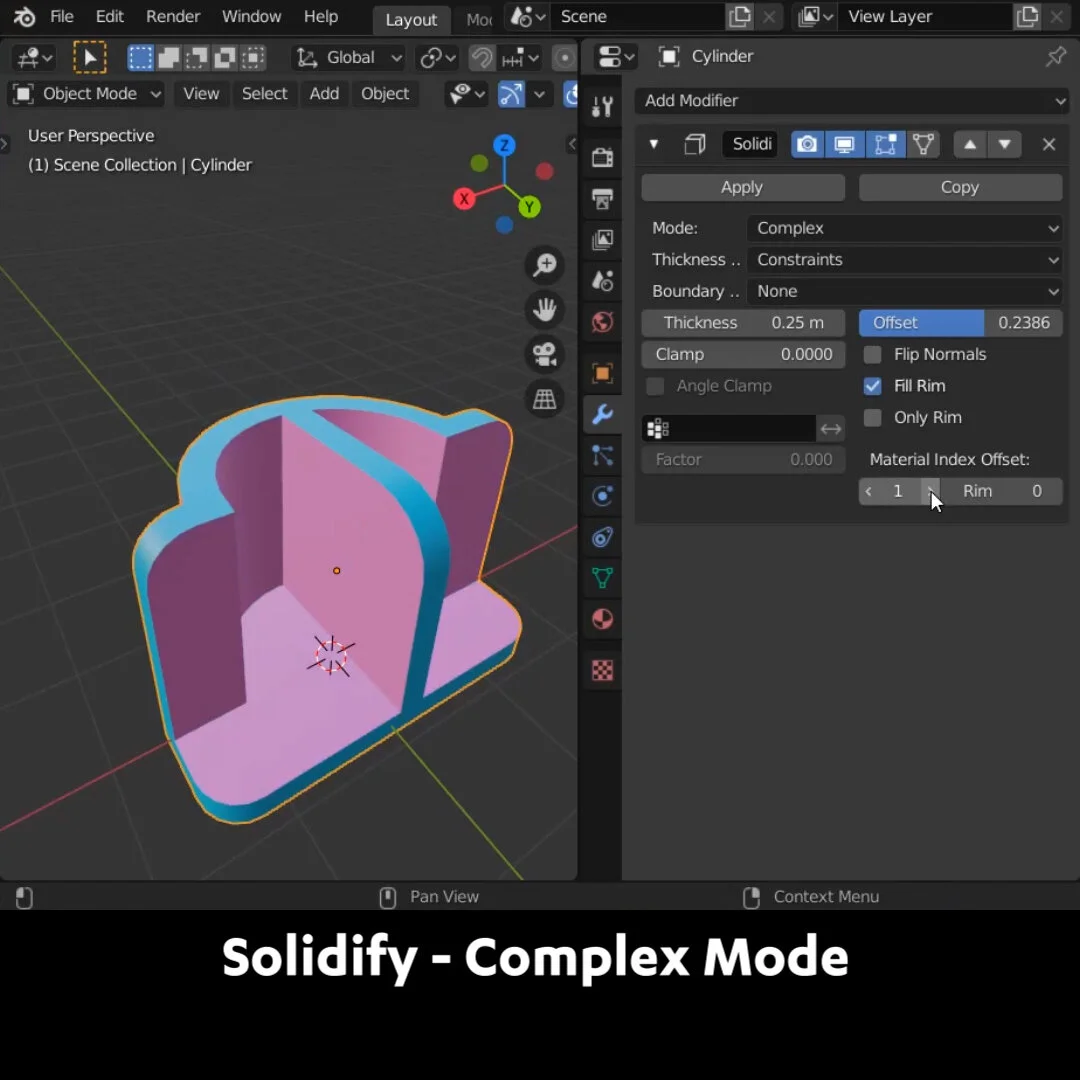Open the Add menu in the viewport
This screenshot has width=1080, height=1080.
click(324, 93)
